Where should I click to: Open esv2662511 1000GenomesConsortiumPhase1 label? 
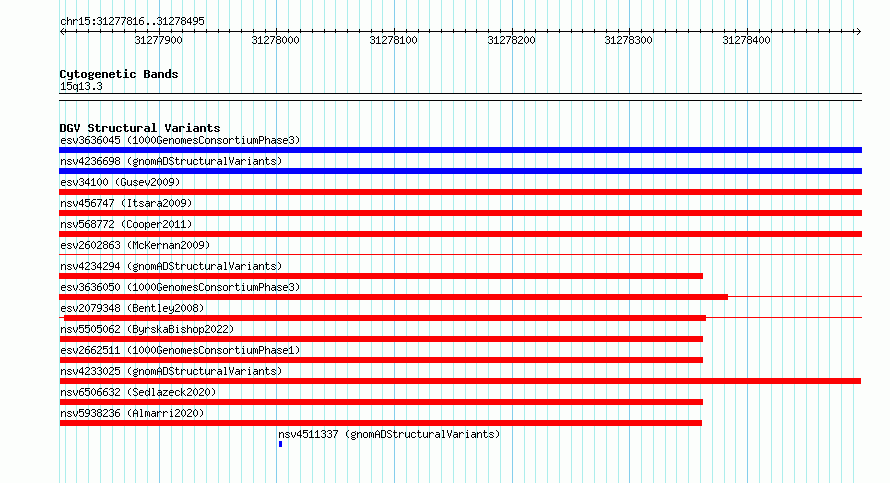[x=180, y=350]
